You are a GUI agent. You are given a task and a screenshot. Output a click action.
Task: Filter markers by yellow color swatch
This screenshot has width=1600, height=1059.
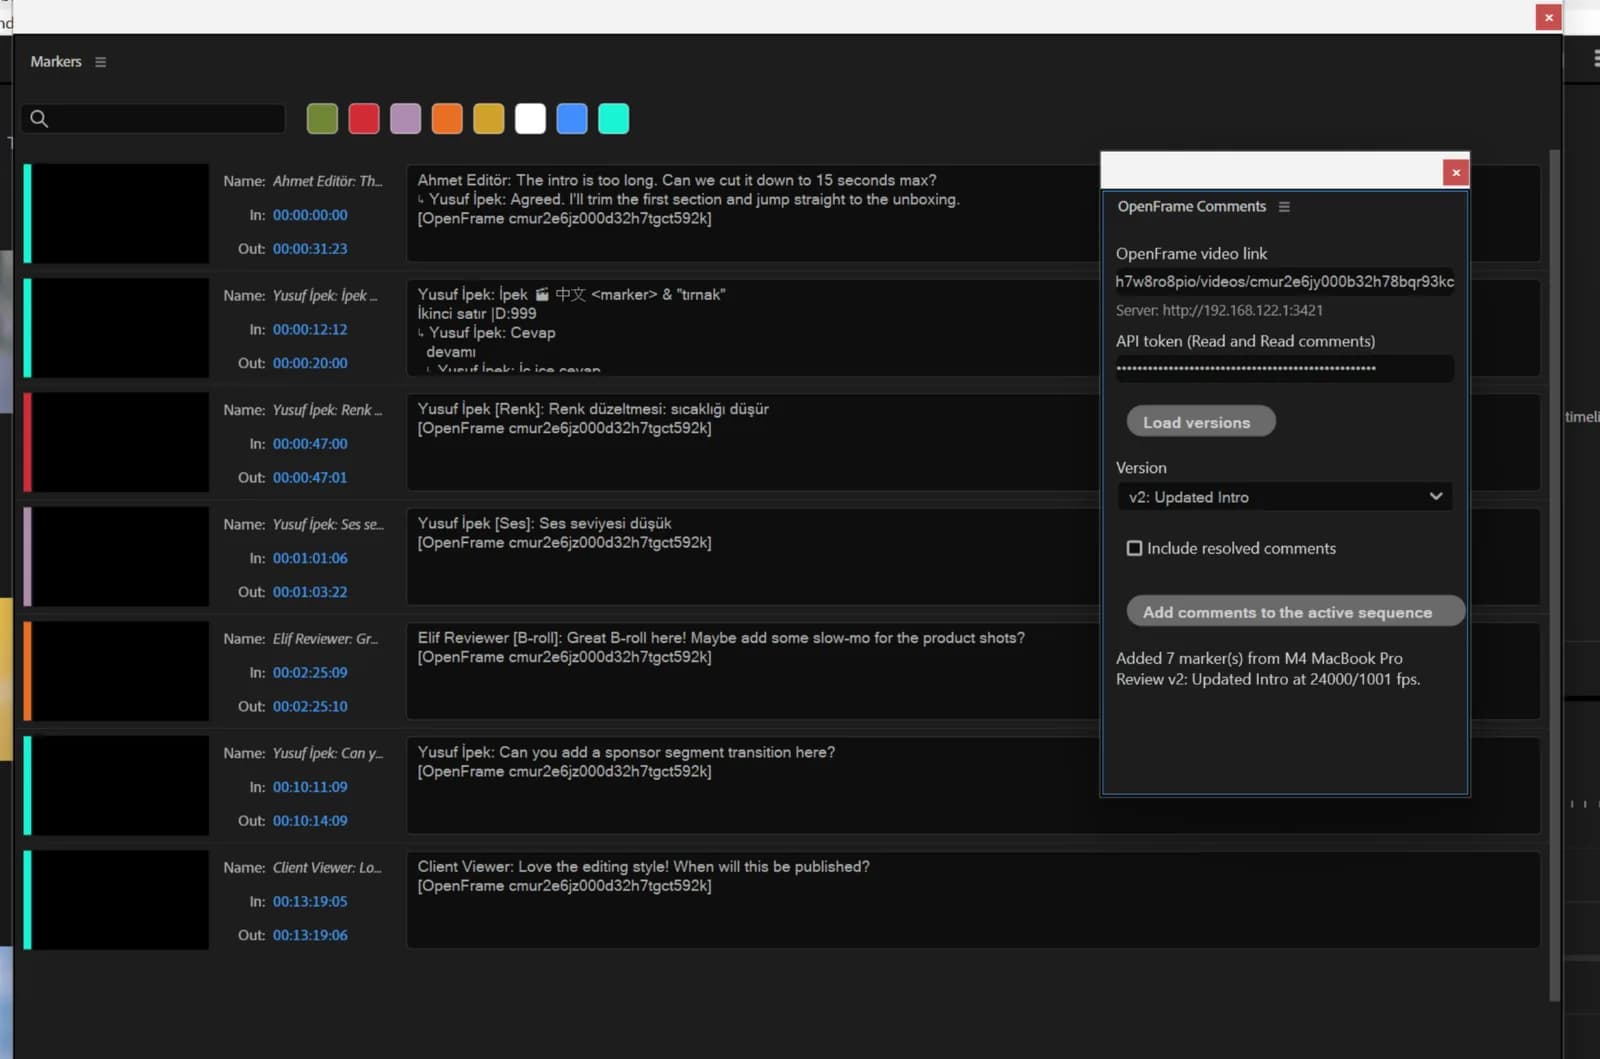tap(489, 119)
